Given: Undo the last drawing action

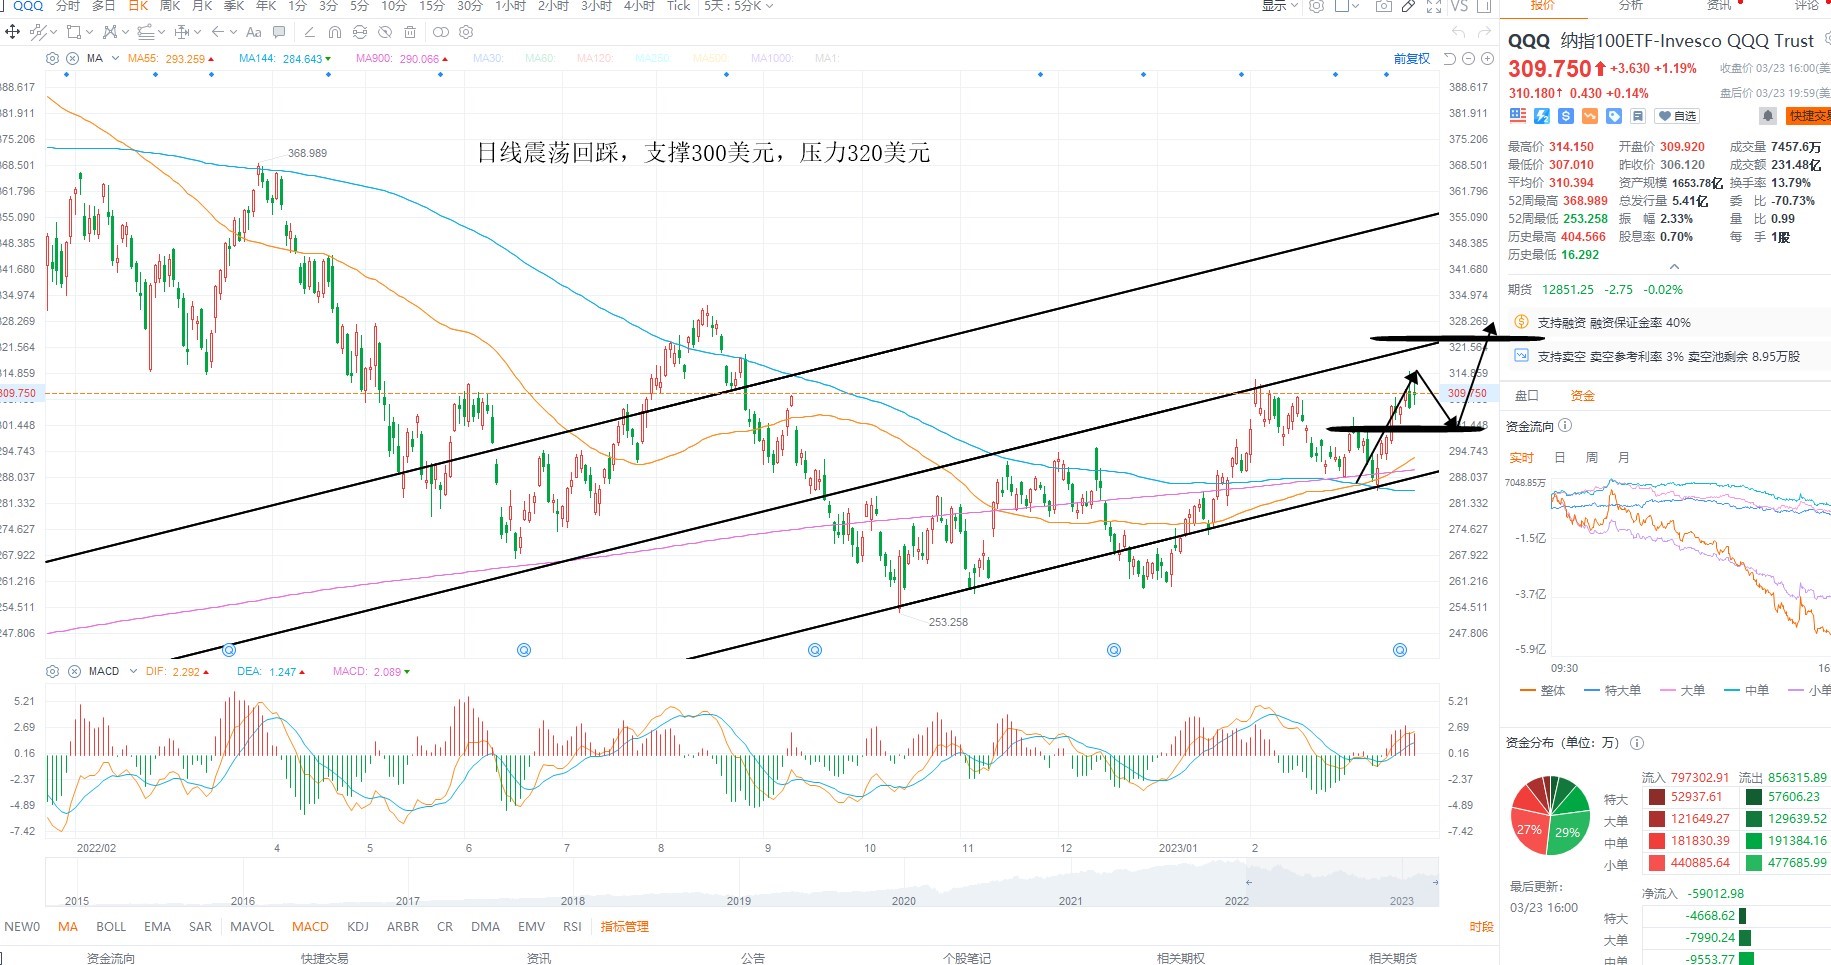Looking at the screenshot, I should point(1458,32).
